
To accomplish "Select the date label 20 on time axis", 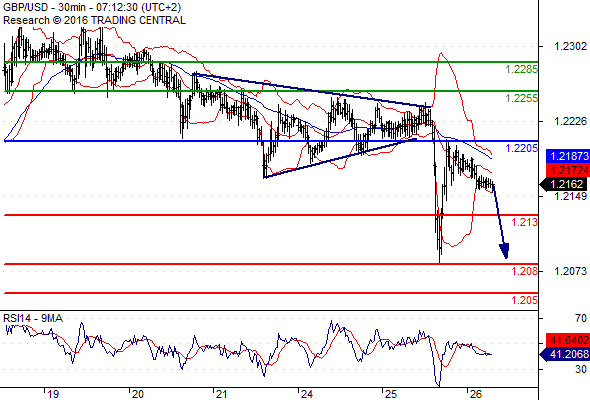I will coord(138,394).
